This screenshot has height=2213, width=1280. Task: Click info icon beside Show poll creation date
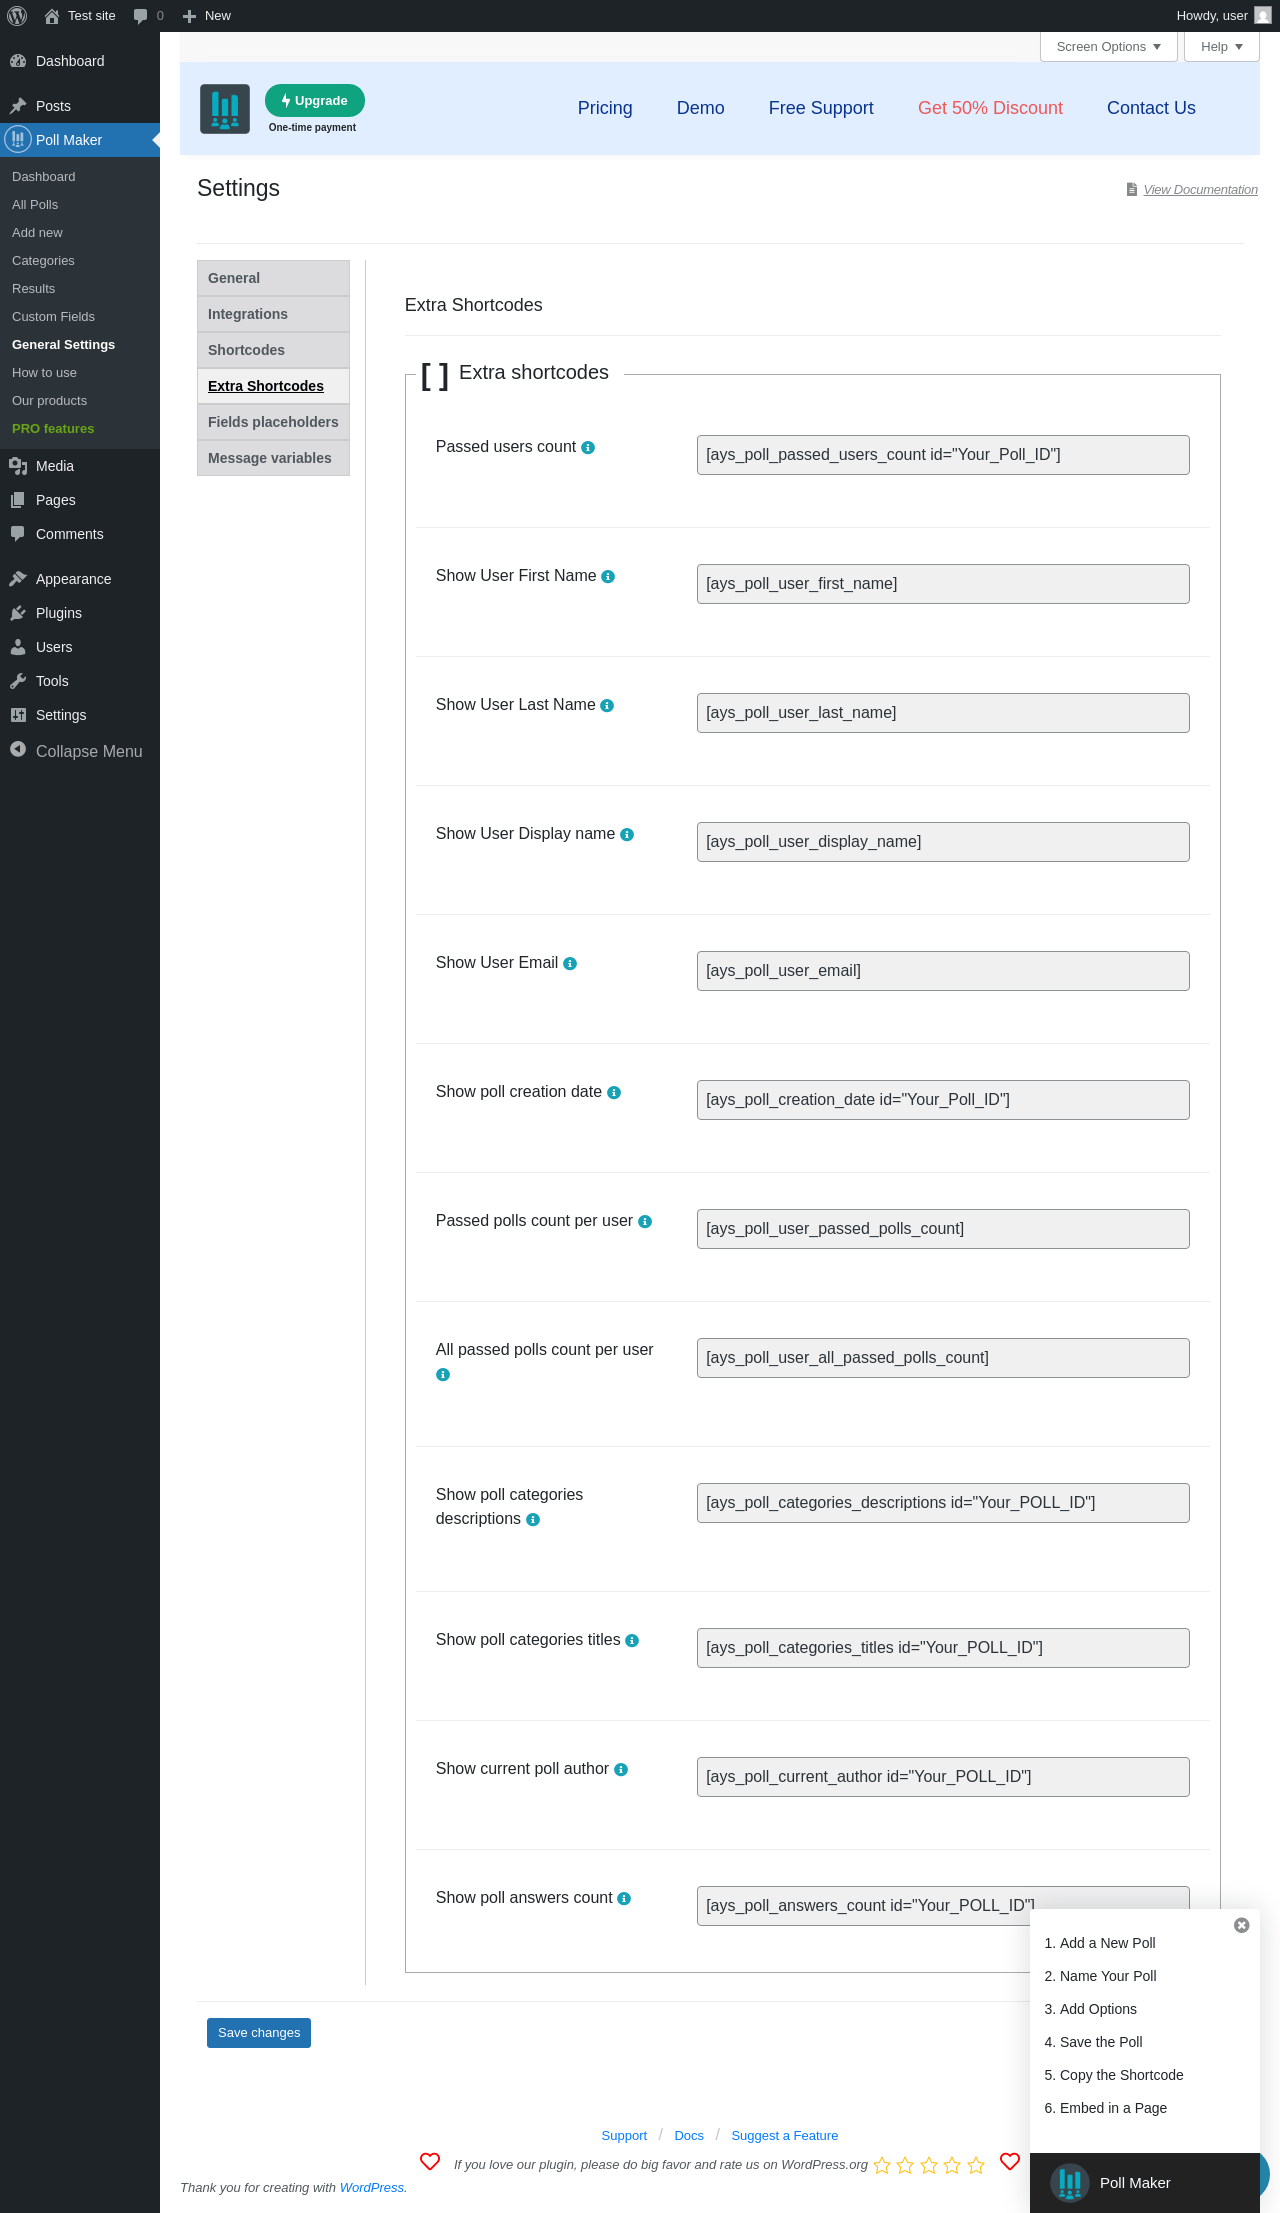click(614, 1093)
